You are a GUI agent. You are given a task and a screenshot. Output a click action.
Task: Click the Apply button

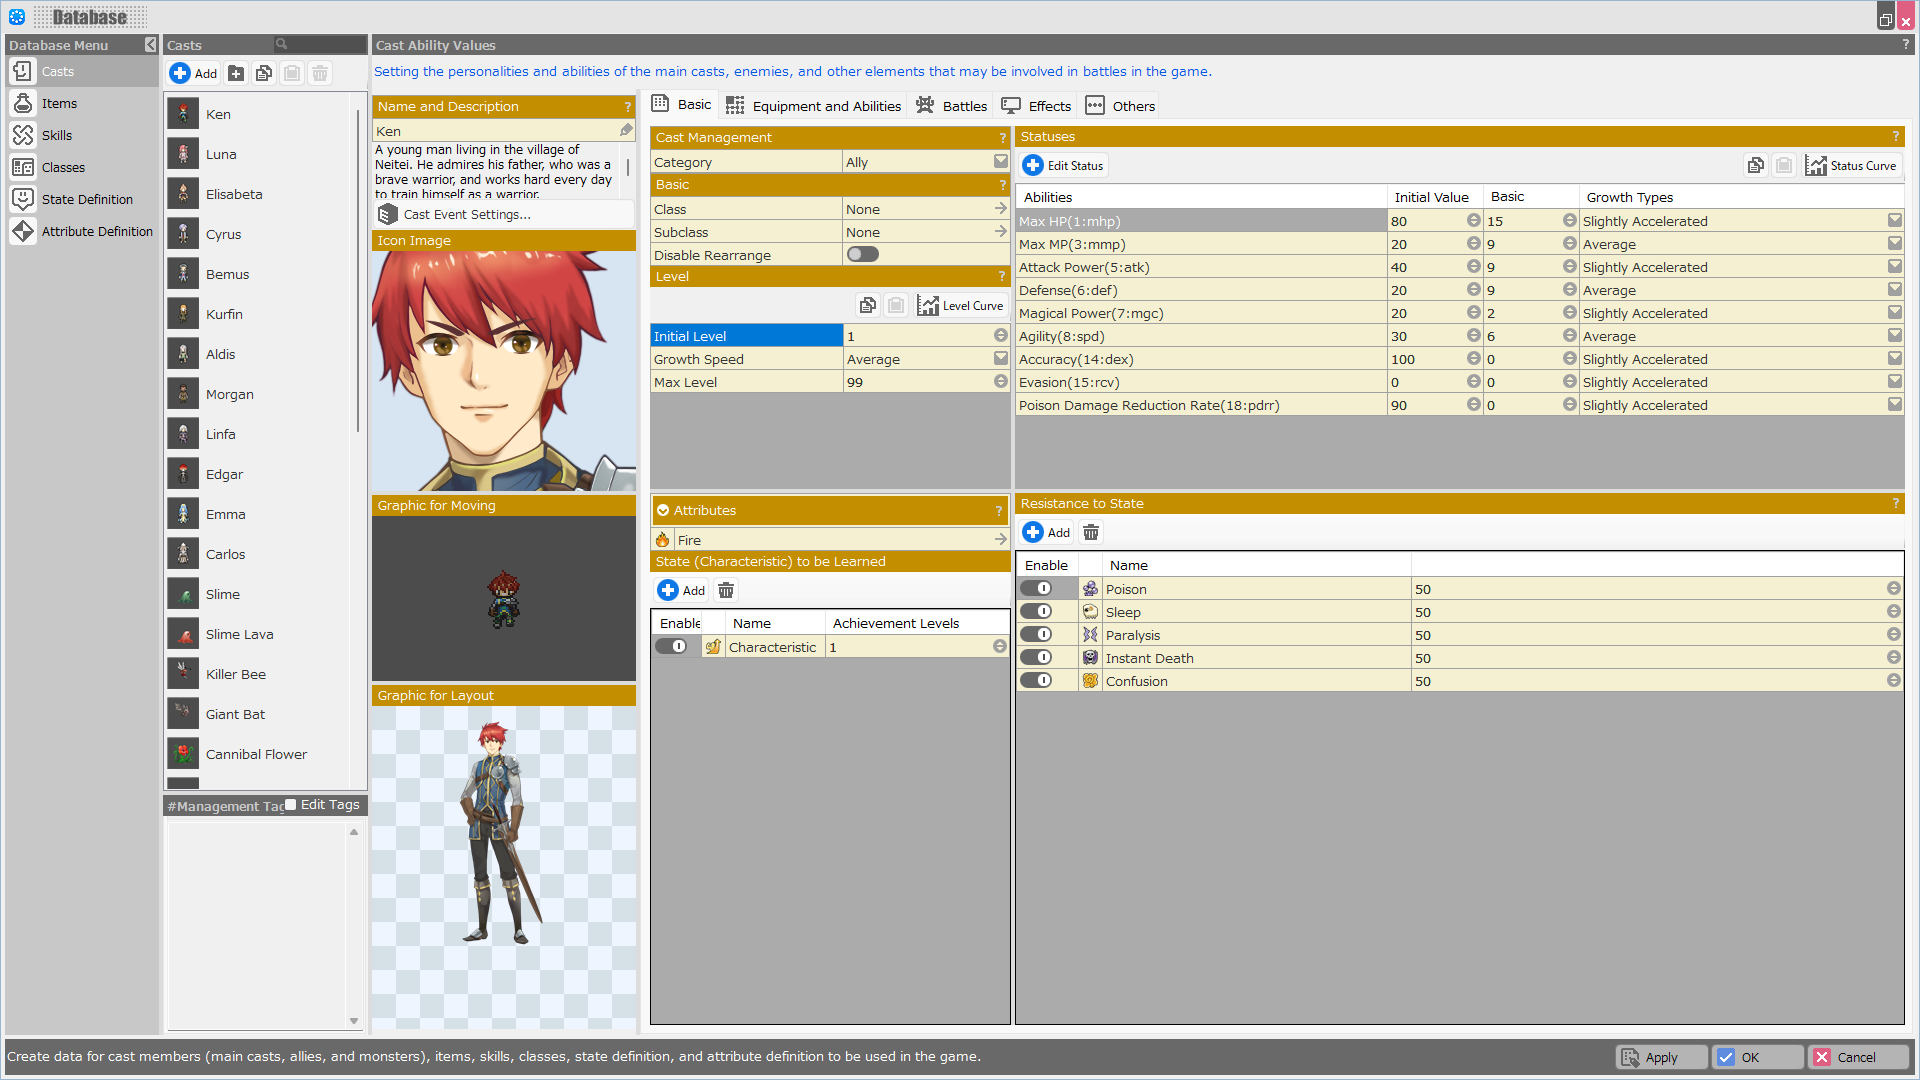[1660, 1057]
